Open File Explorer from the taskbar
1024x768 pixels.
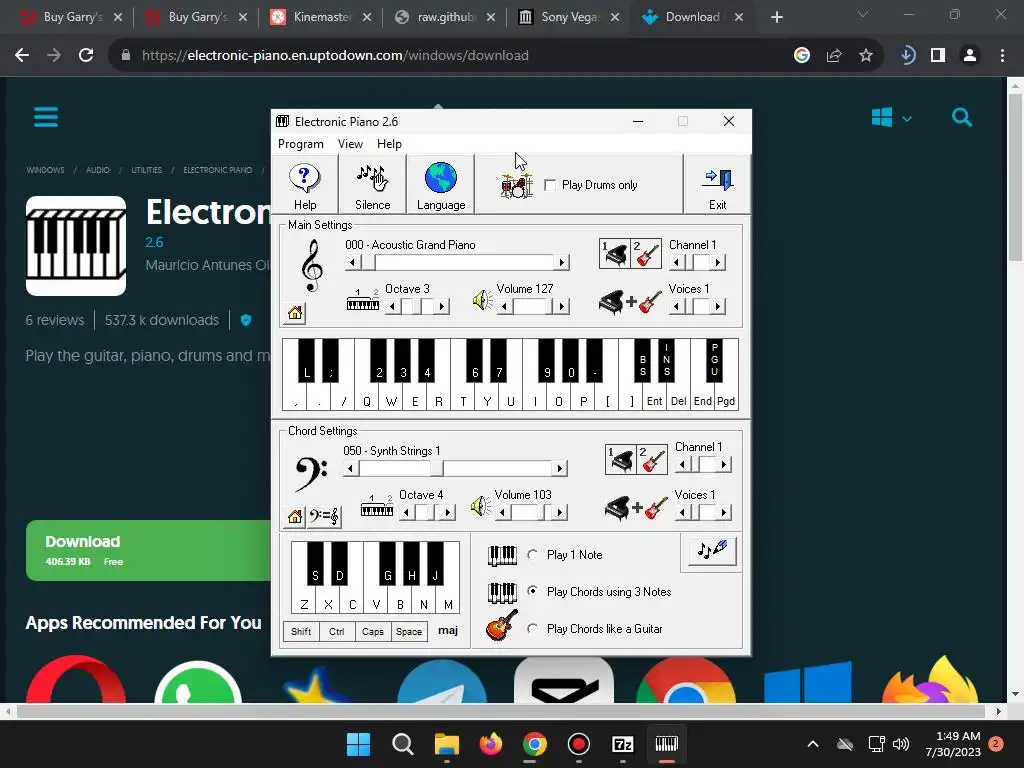coord(447,744)
